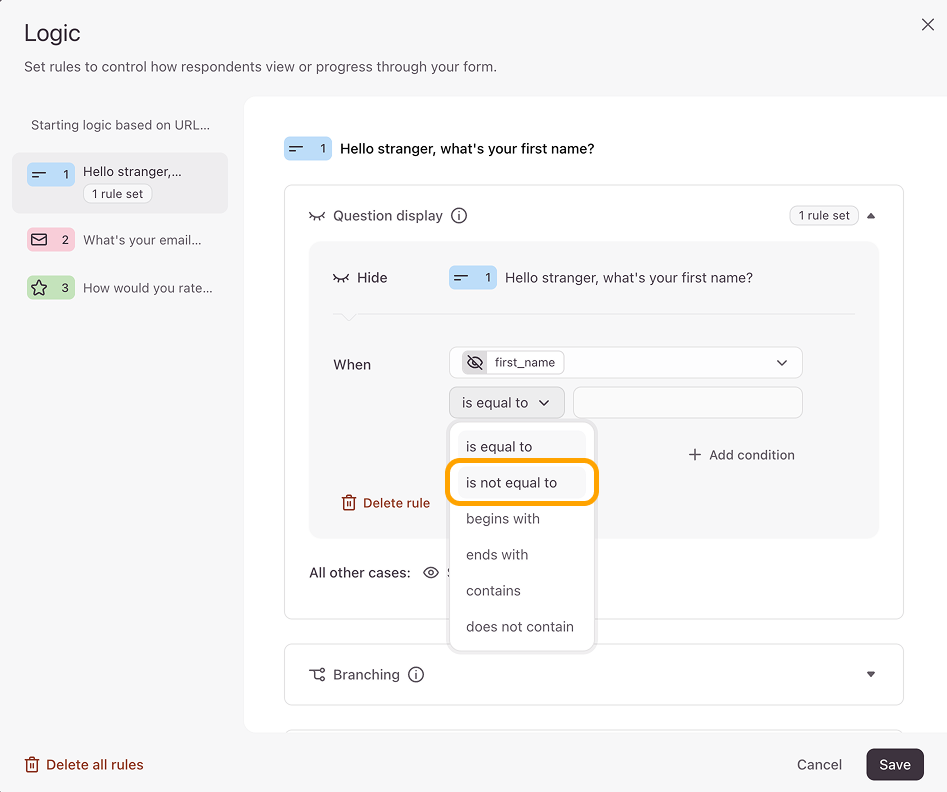947x792 pixels.
Task: Click the 1 rule set badge in sidebar
Action: [118, 194]
